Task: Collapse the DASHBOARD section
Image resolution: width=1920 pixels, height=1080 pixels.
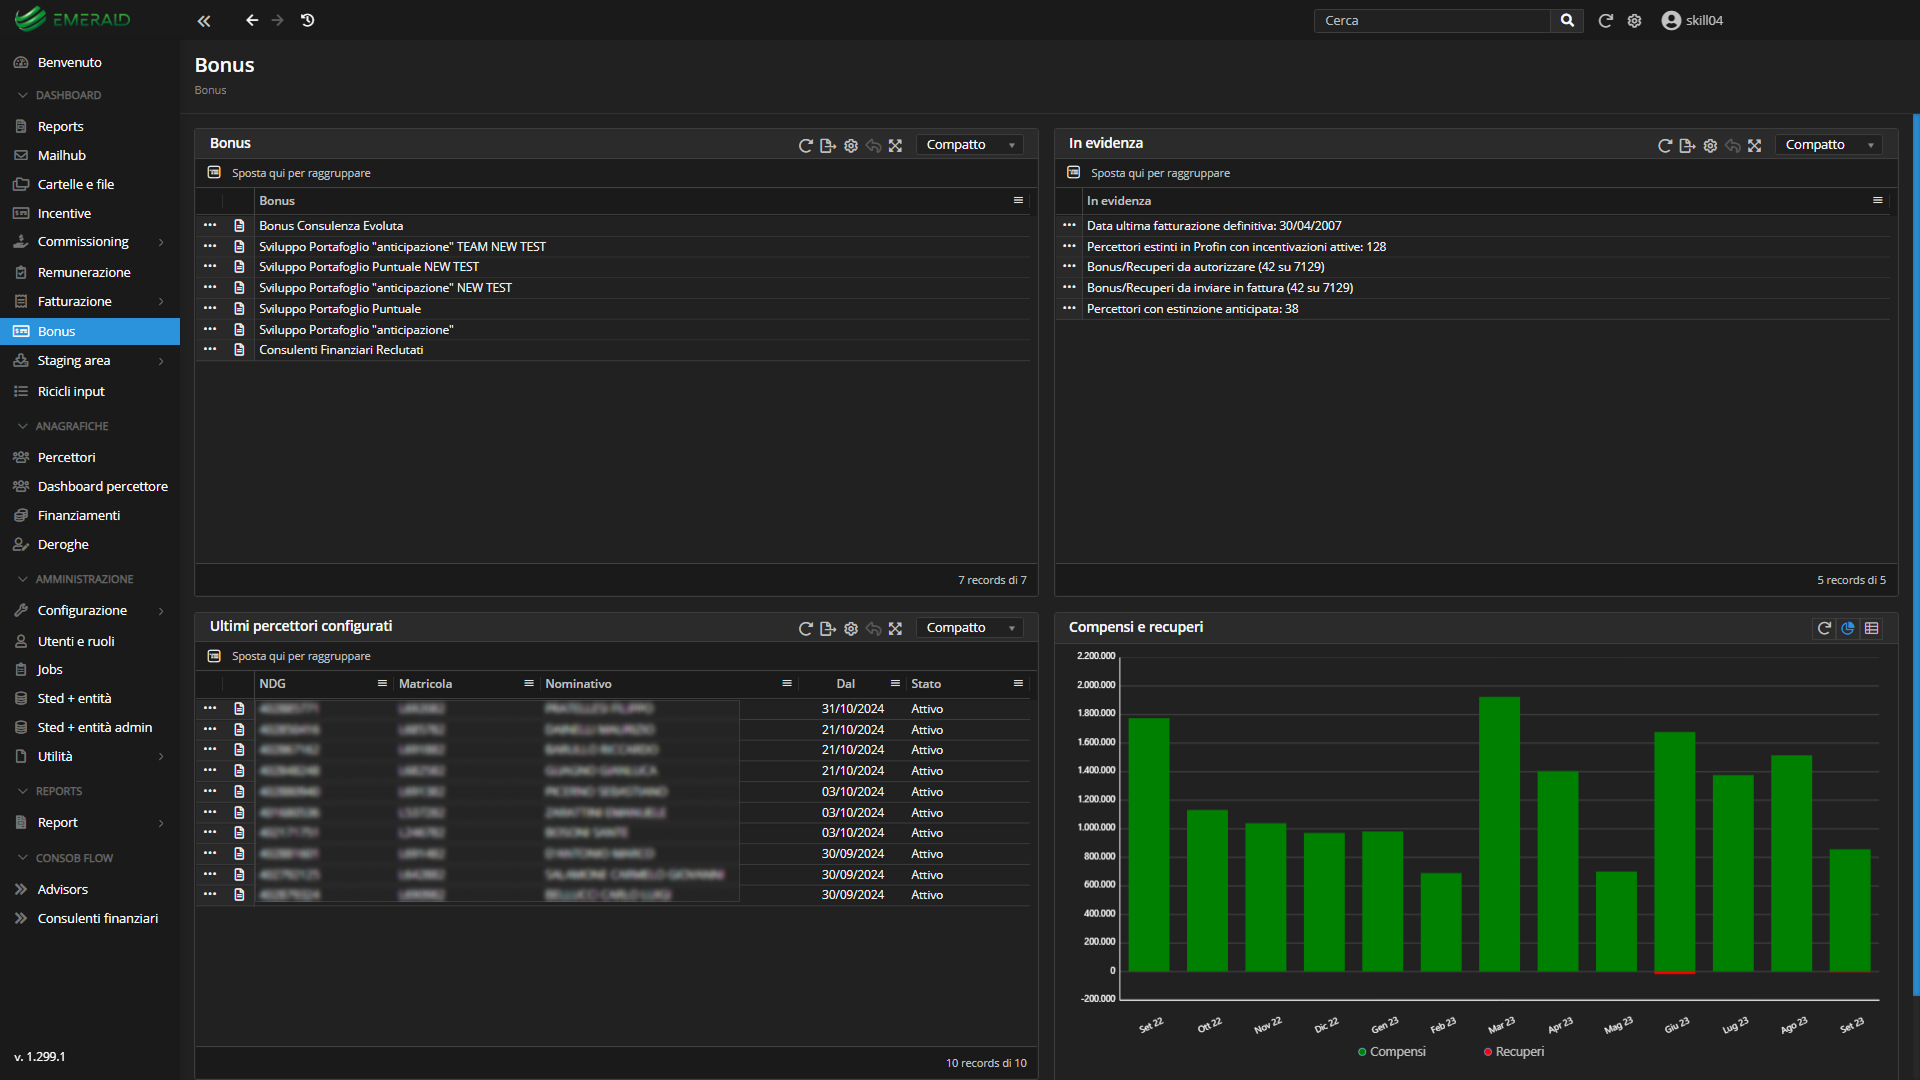Action: pos(60,95)
